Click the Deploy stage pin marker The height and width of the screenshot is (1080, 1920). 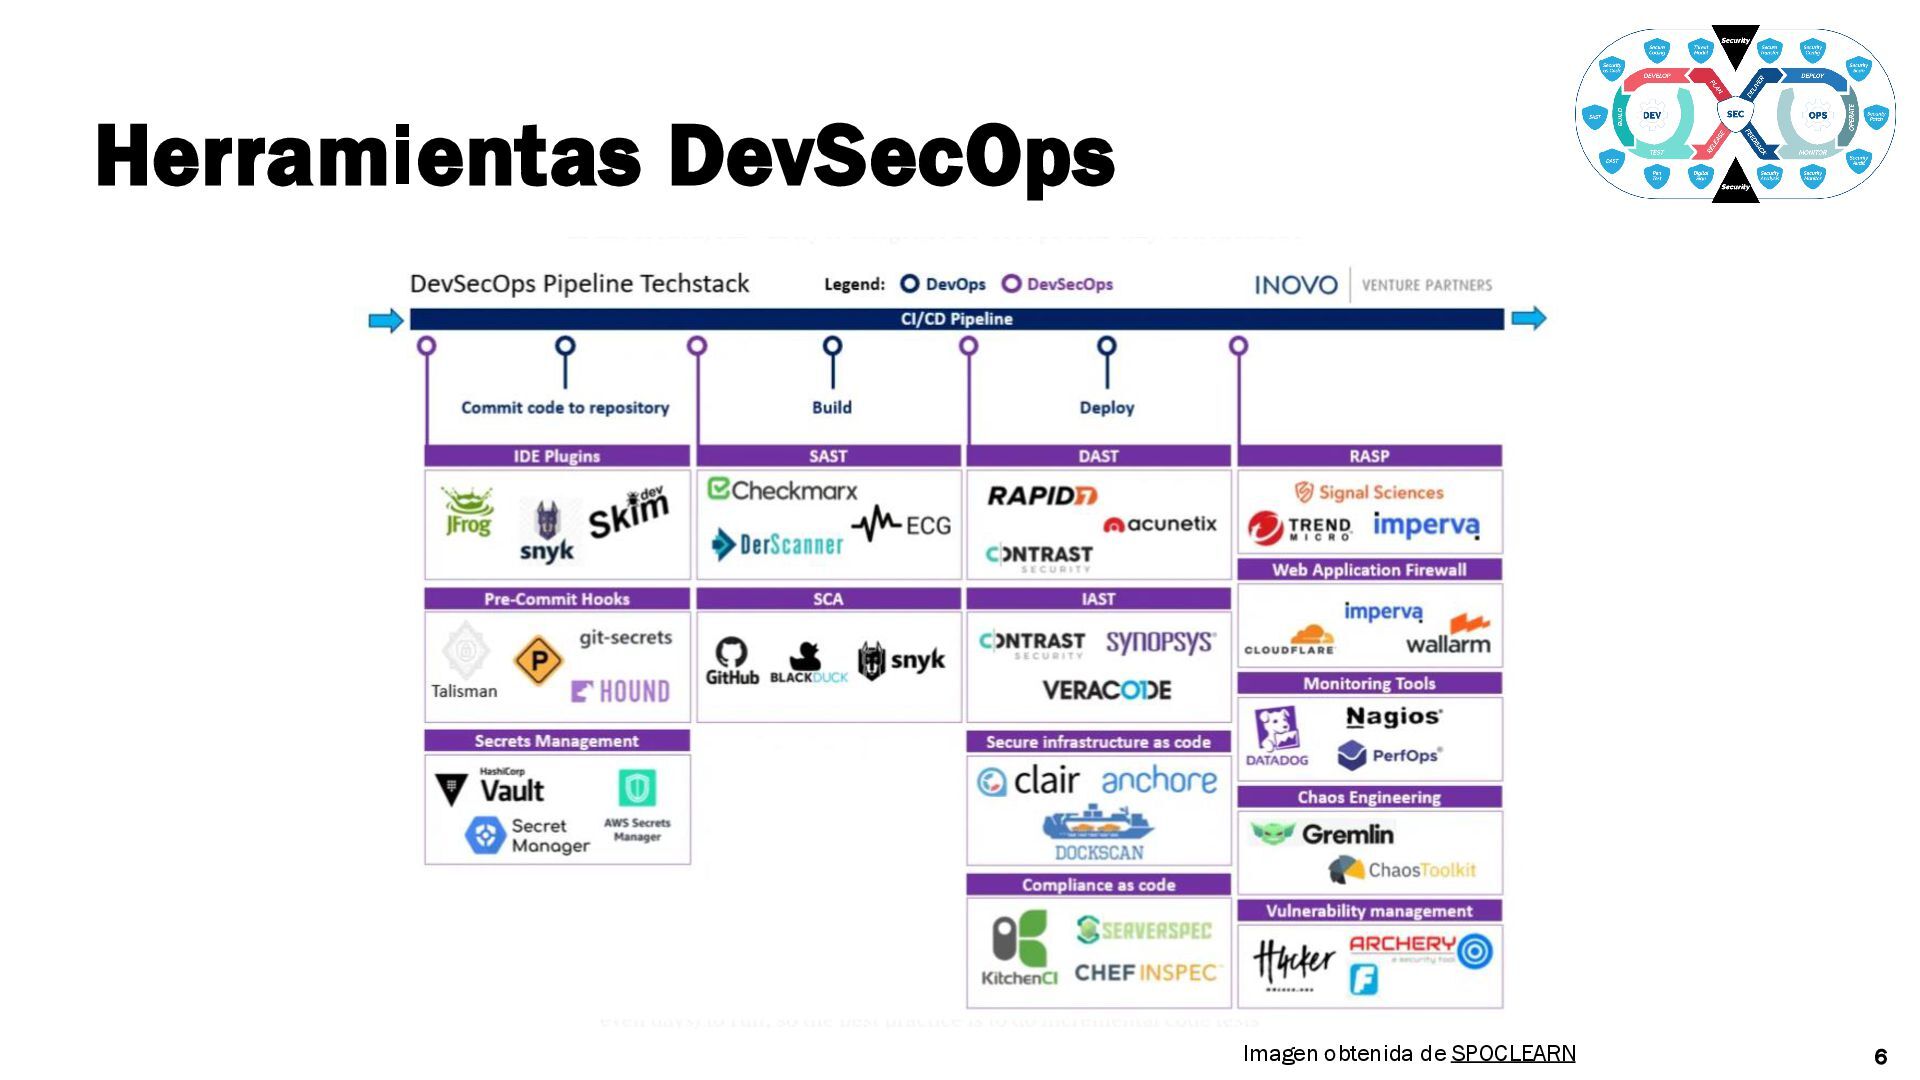(1106, 347)
